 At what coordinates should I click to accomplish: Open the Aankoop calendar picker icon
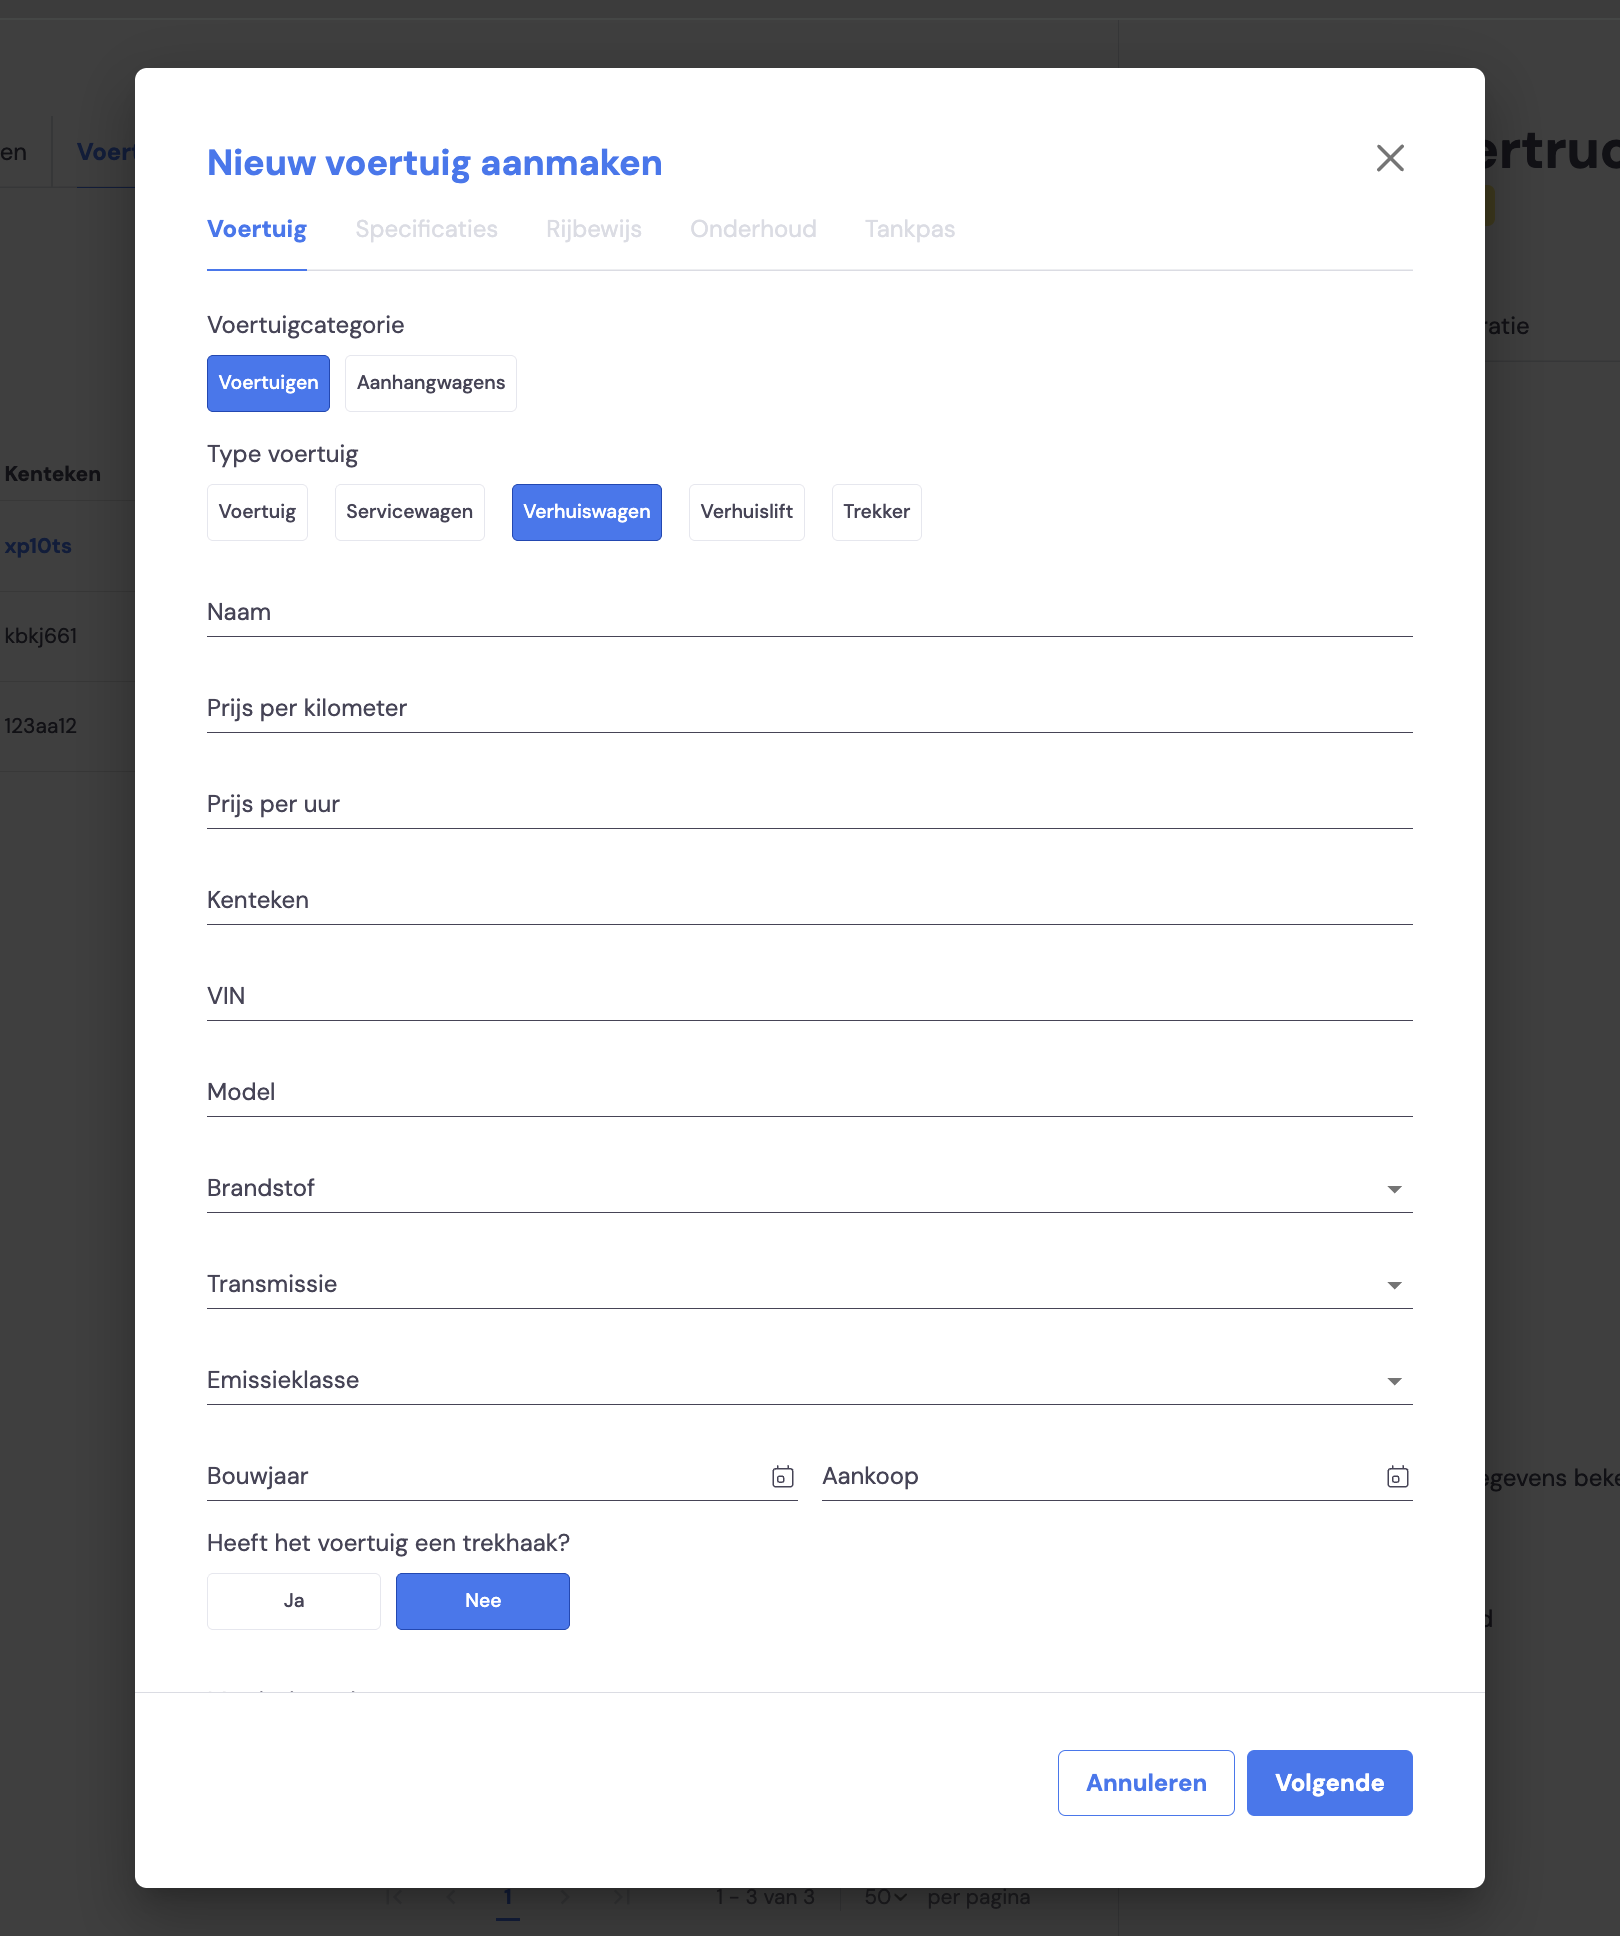click(1398, 1477)
